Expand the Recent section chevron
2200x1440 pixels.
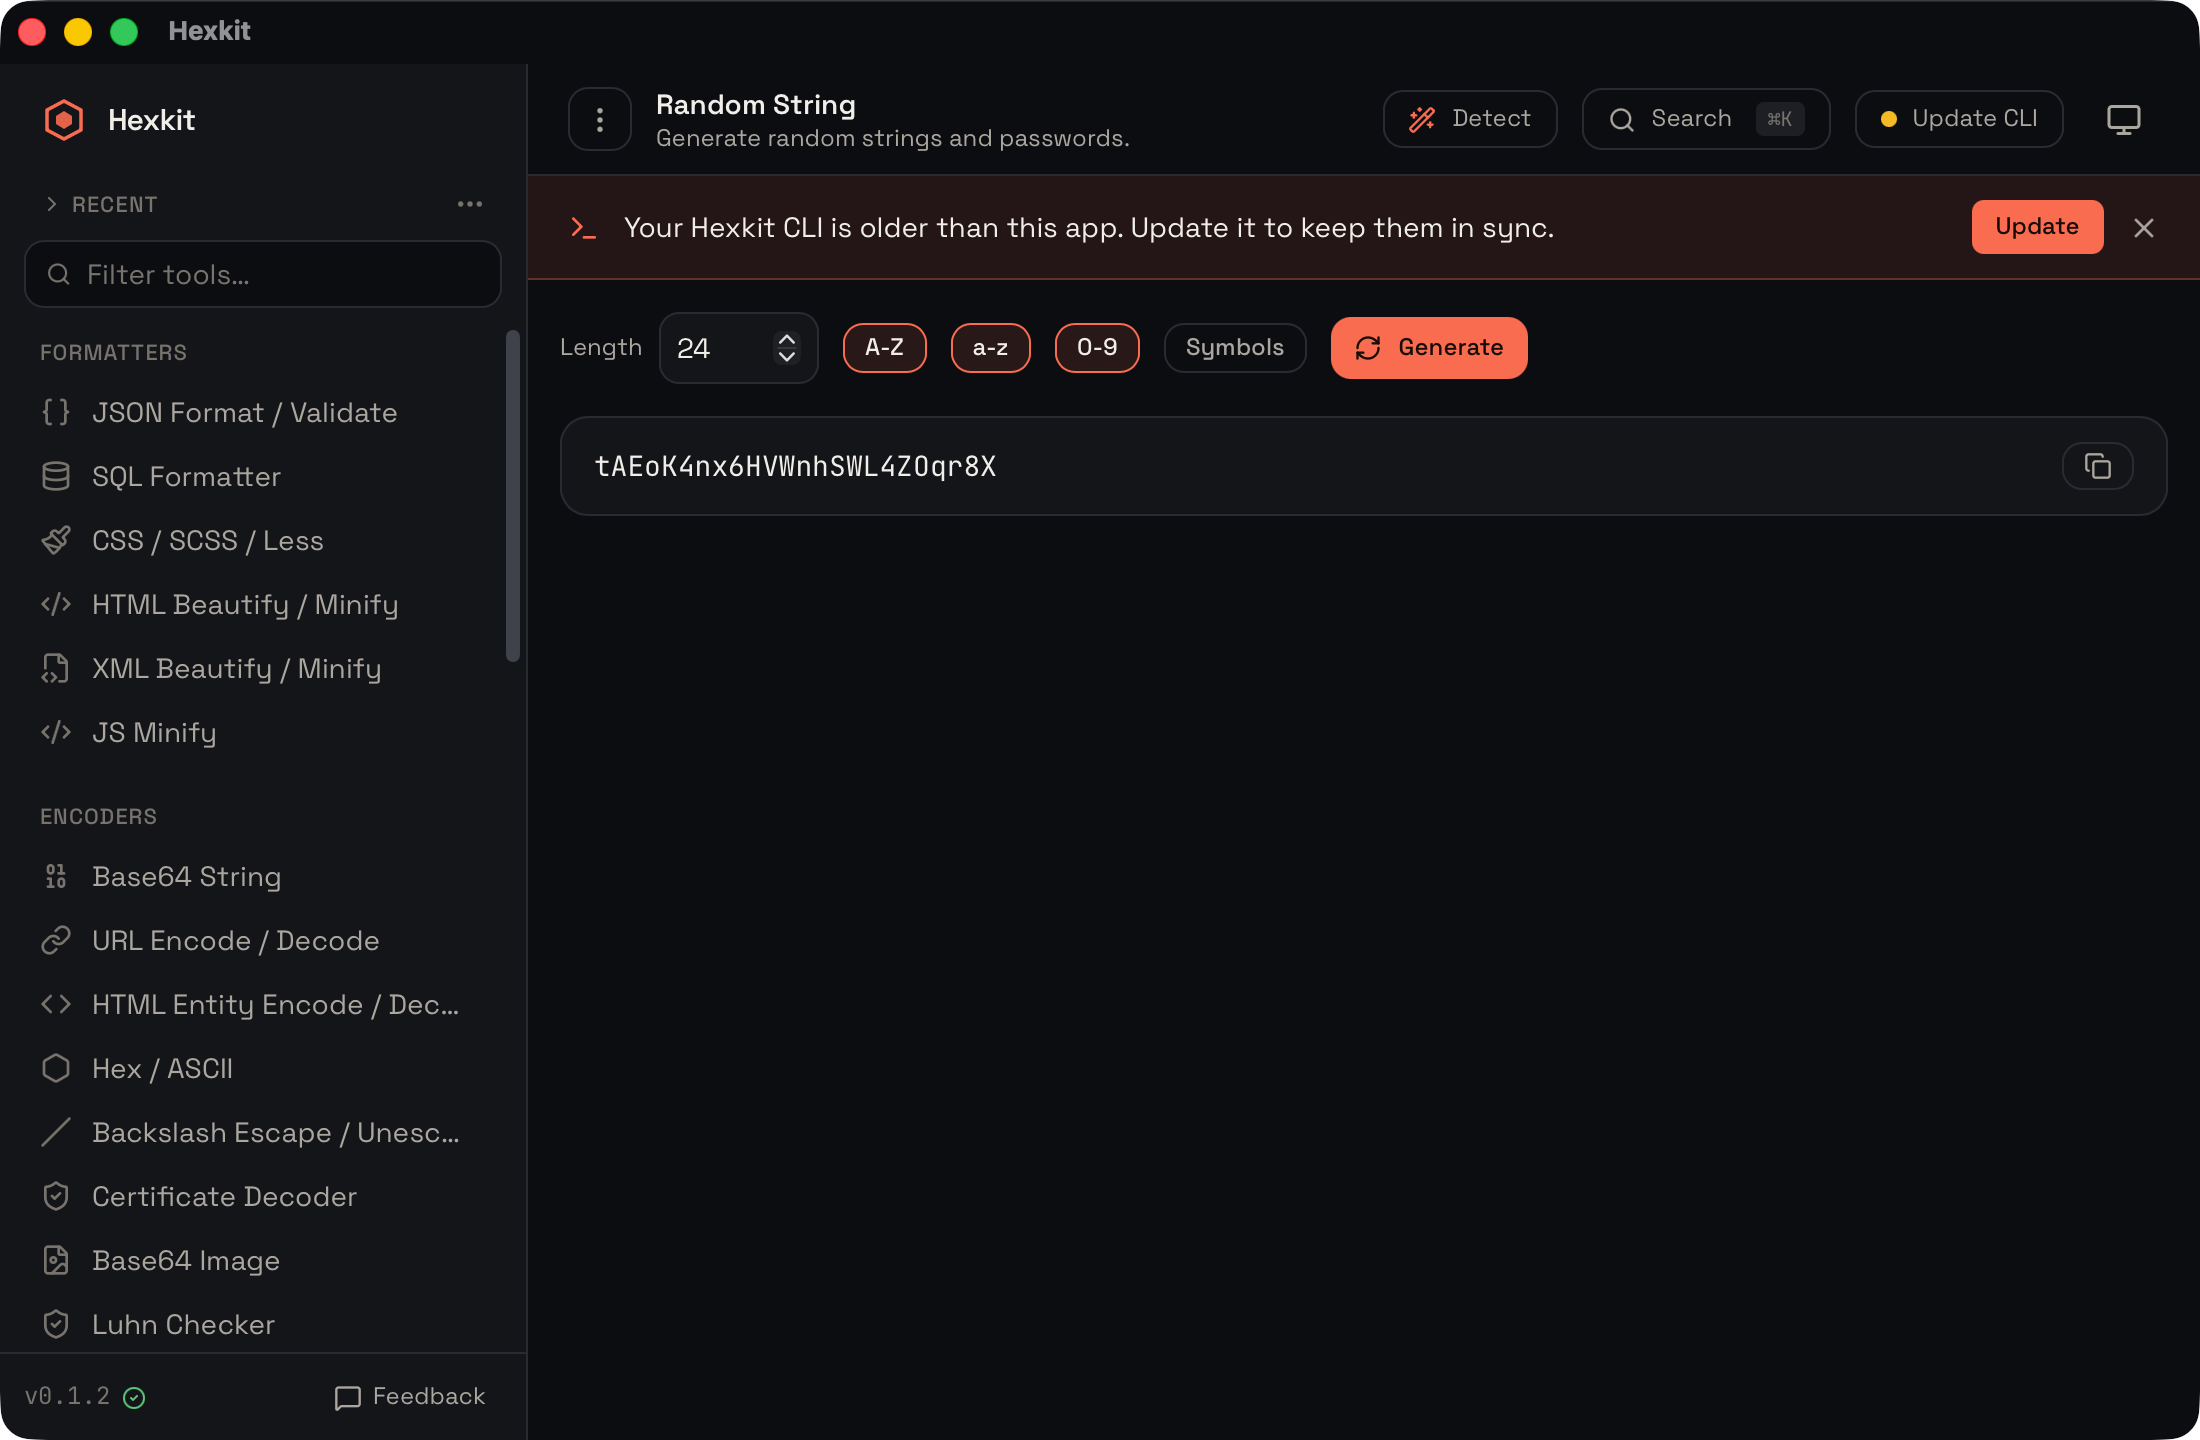coord(52,204)
